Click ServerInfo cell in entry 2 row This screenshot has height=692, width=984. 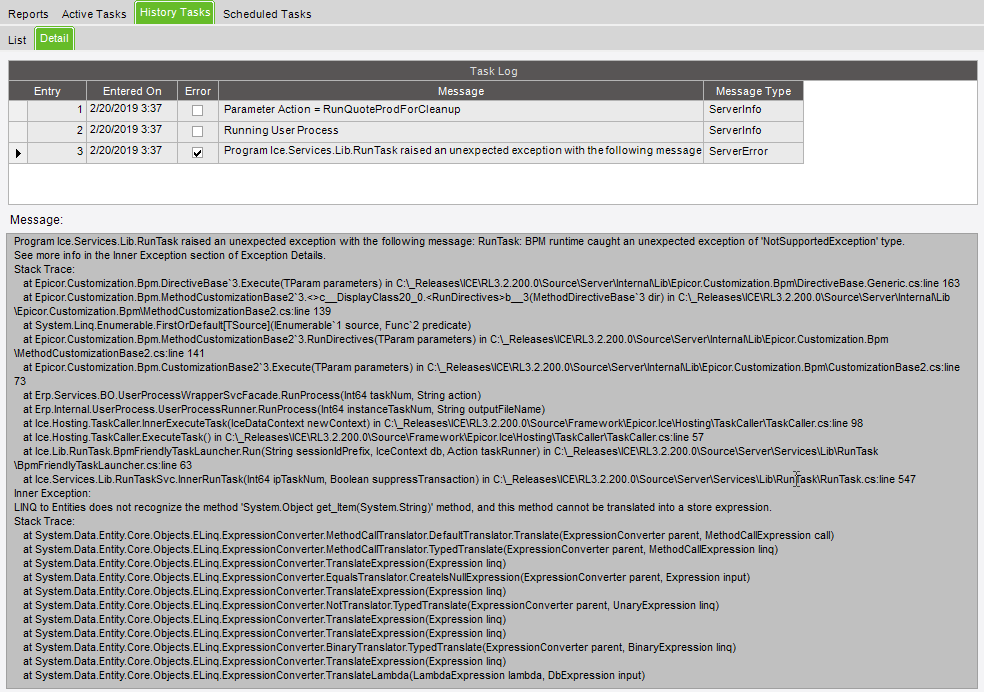click(x=753, y=132)
